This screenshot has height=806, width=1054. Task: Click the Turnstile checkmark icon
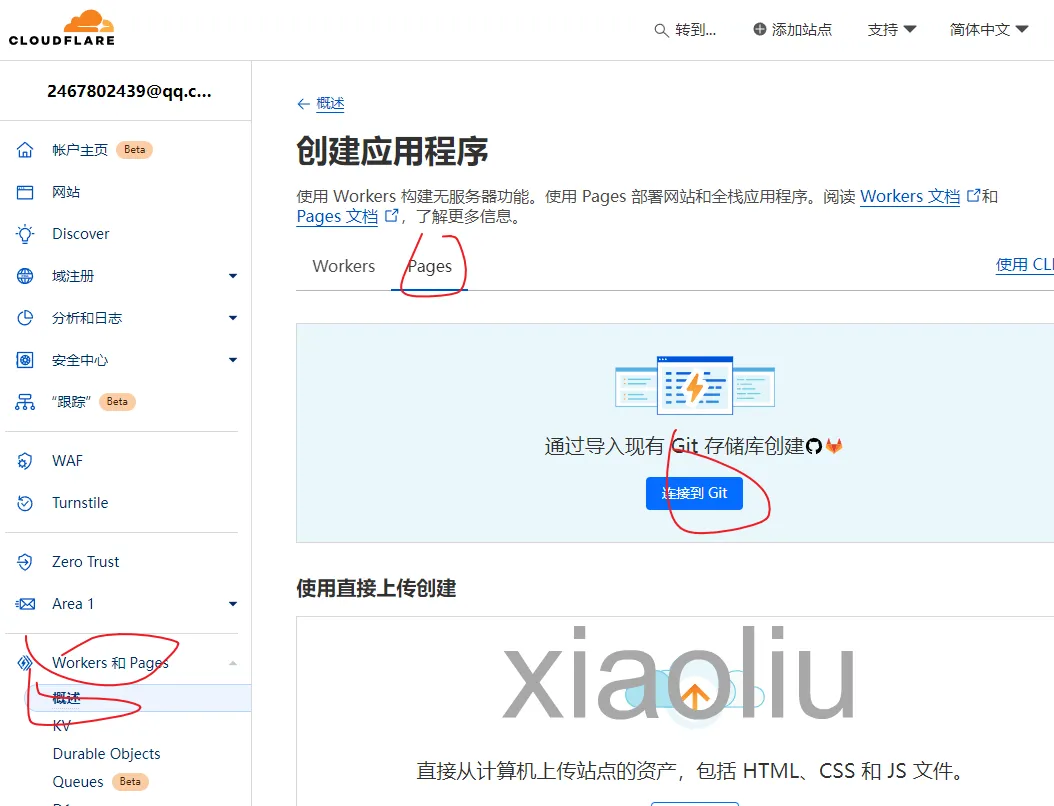[x=25, y=503]
